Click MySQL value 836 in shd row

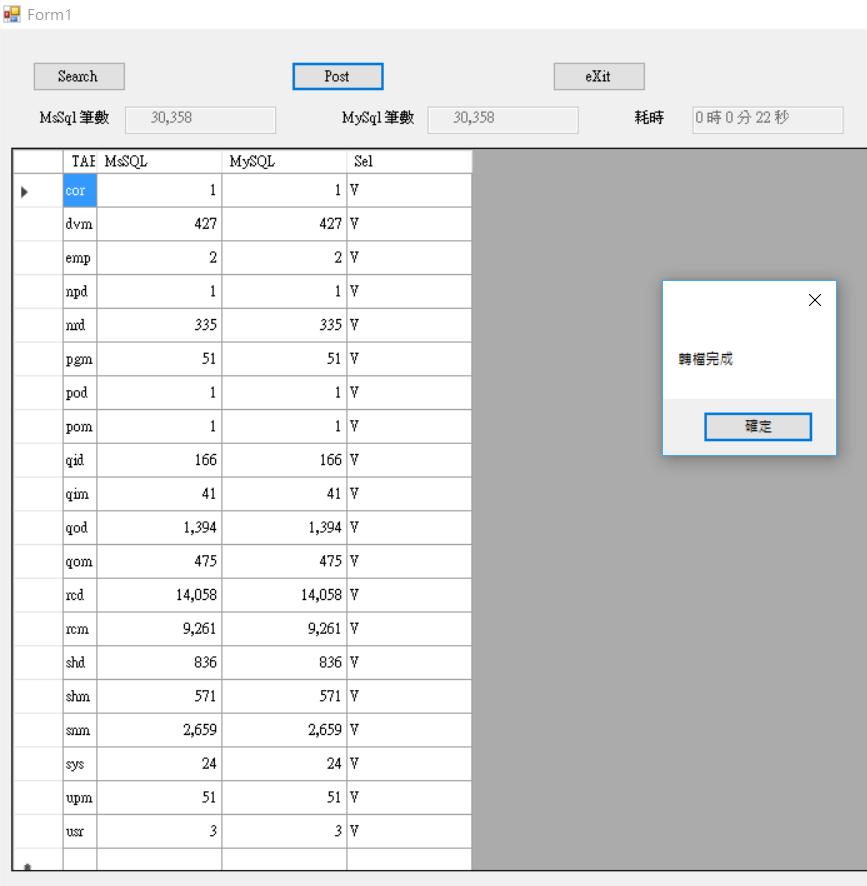(284, 662)
